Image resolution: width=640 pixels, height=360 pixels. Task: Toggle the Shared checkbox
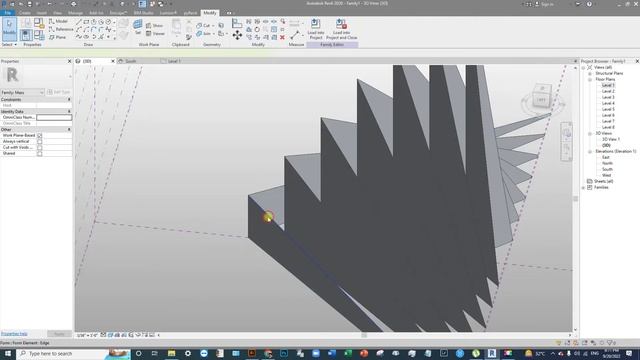click(40, 153)
